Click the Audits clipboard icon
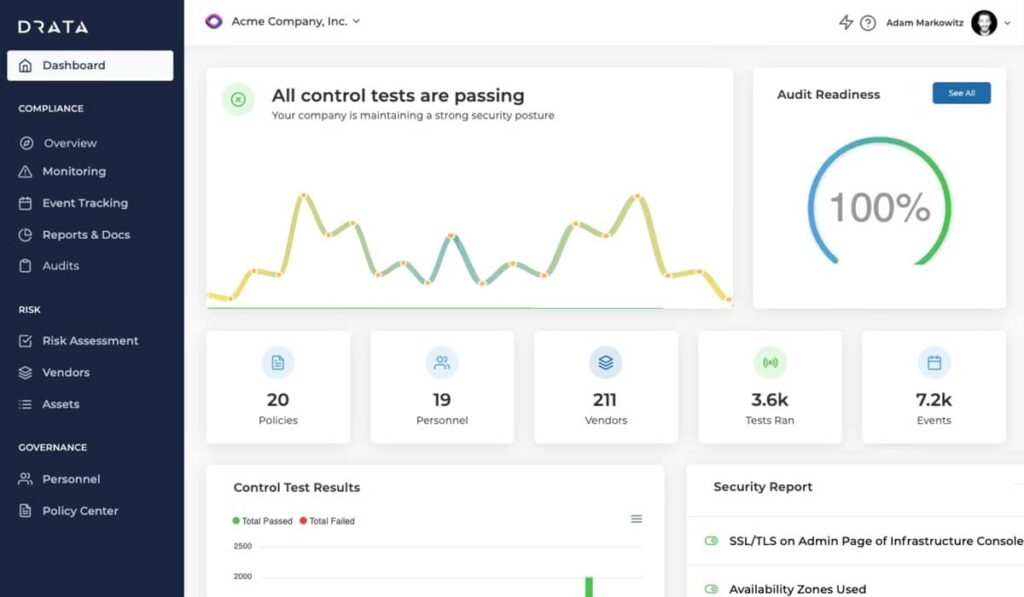 click(25, 266)
